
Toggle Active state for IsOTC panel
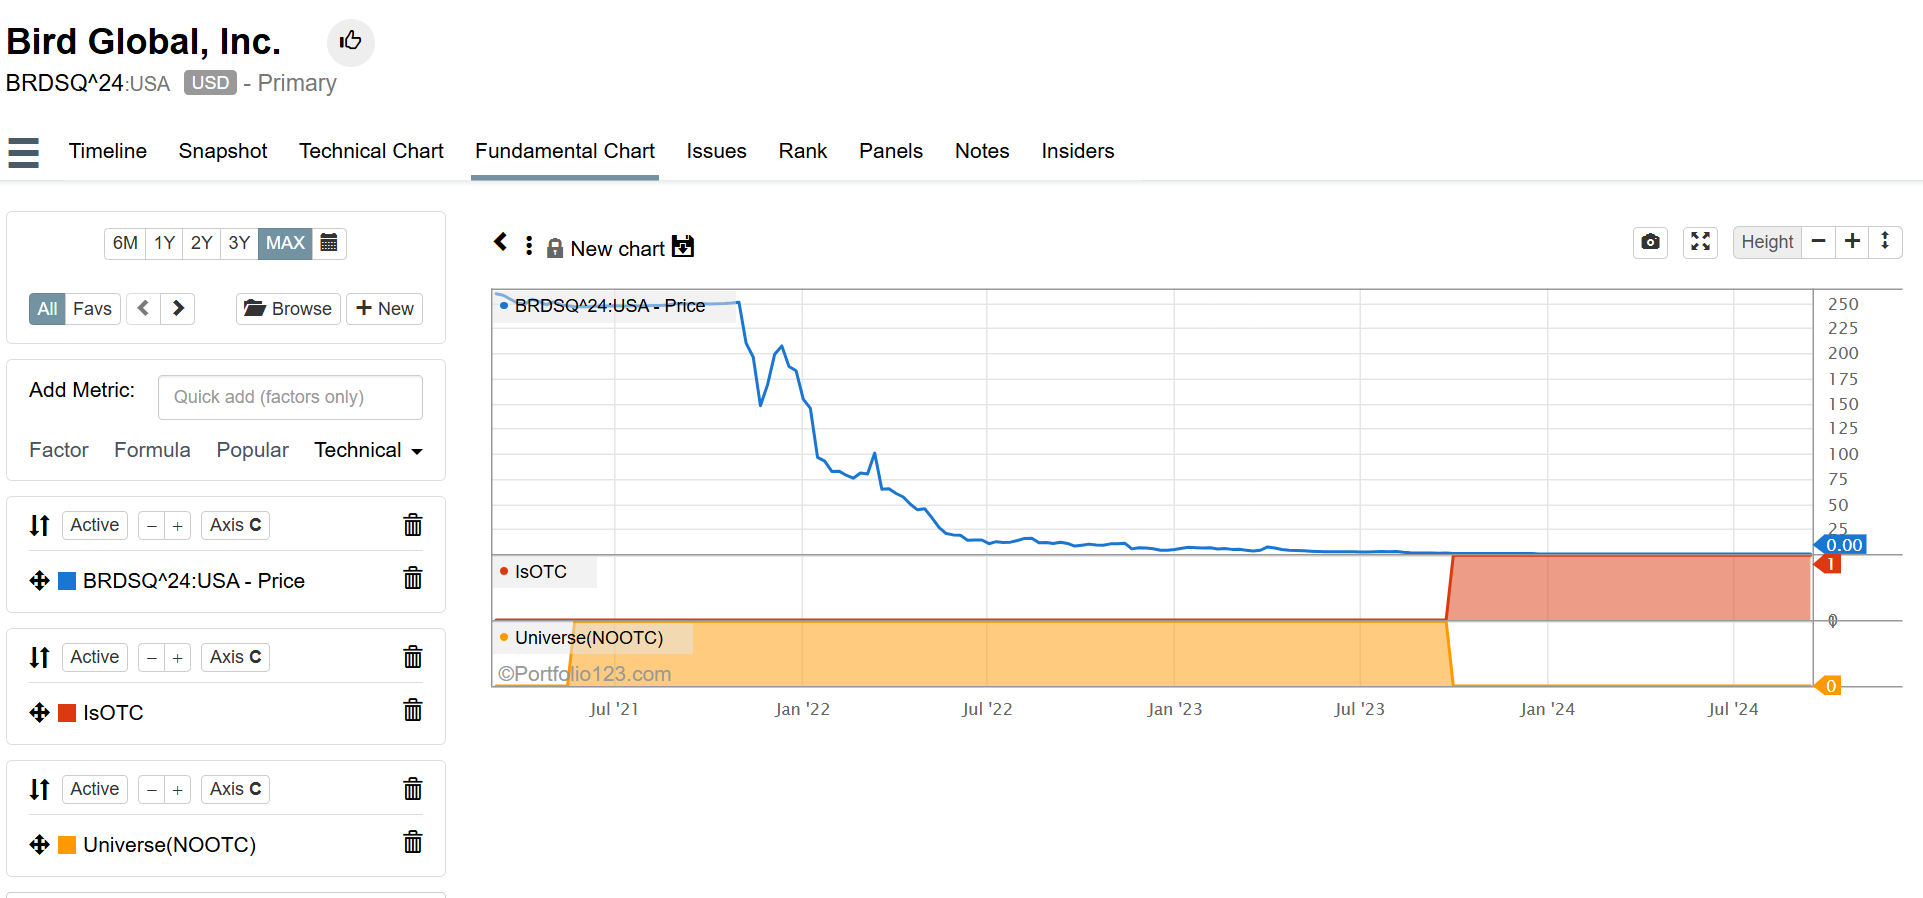click(94, 657)
